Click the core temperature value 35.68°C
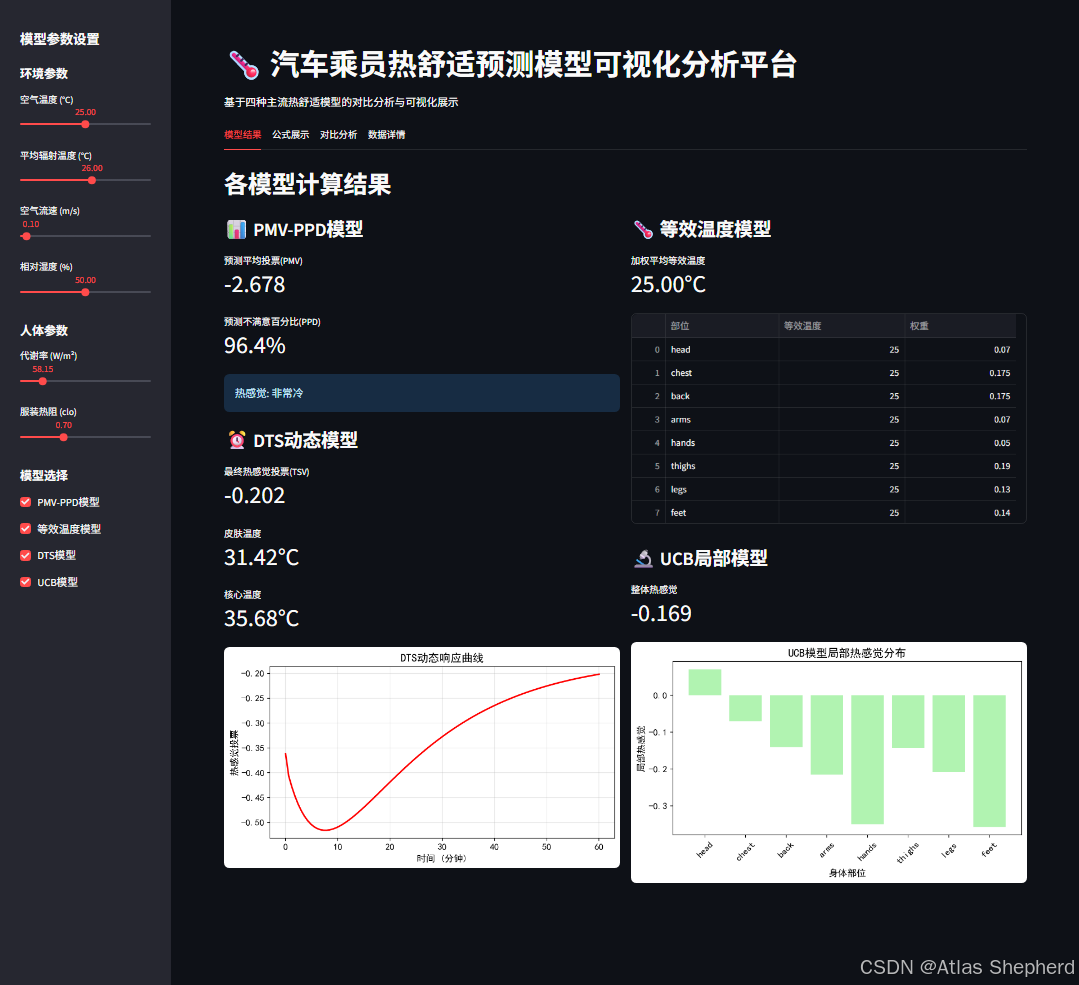This screenshot has height=985, width=1079. coord(261,618)
